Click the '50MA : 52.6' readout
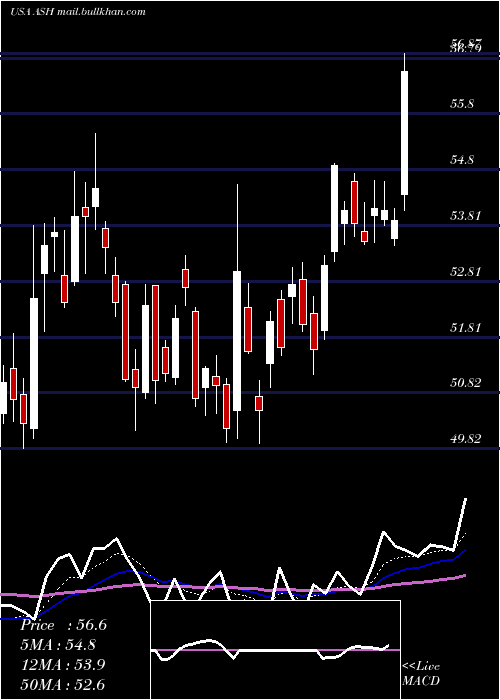The width and height of the screenshot is (500, 700). (63, 684)
